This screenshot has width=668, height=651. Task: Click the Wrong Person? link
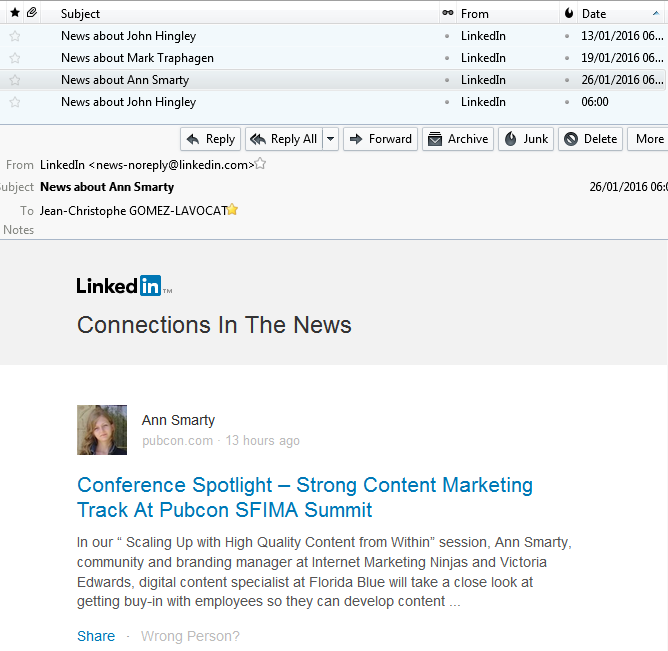190,636
